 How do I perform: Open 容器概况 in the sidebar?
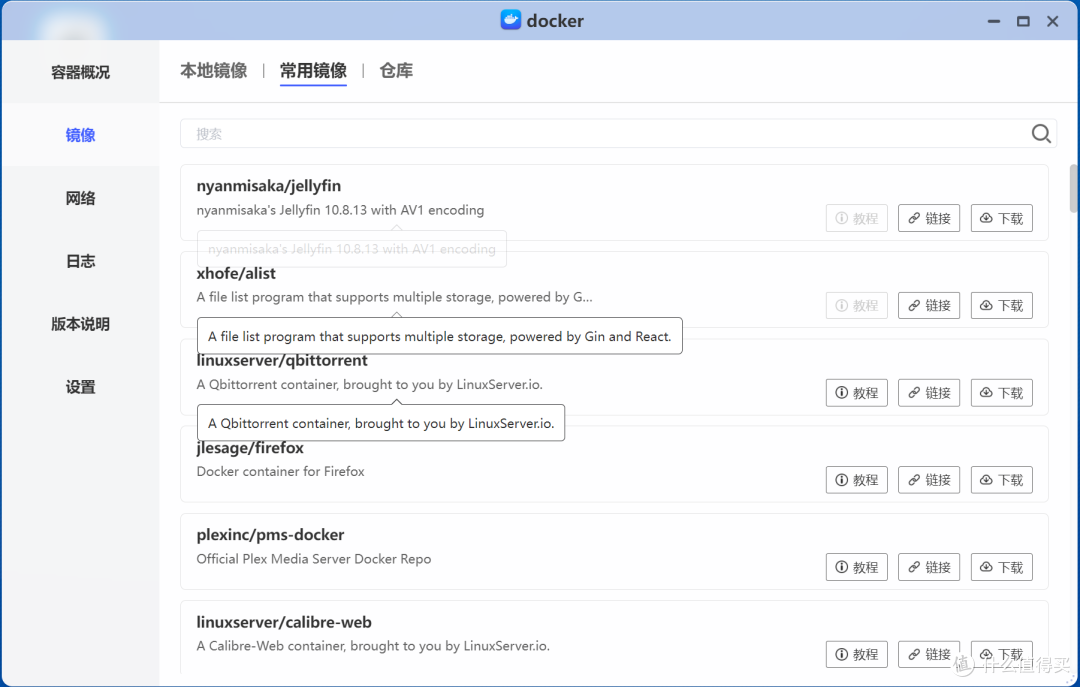(81, 72)
